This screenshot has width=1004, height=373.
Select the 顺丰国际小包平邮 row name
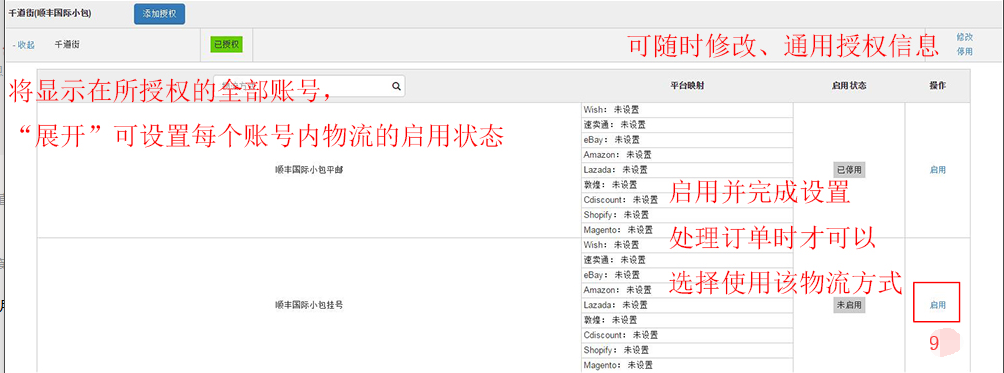pos(309,170)
